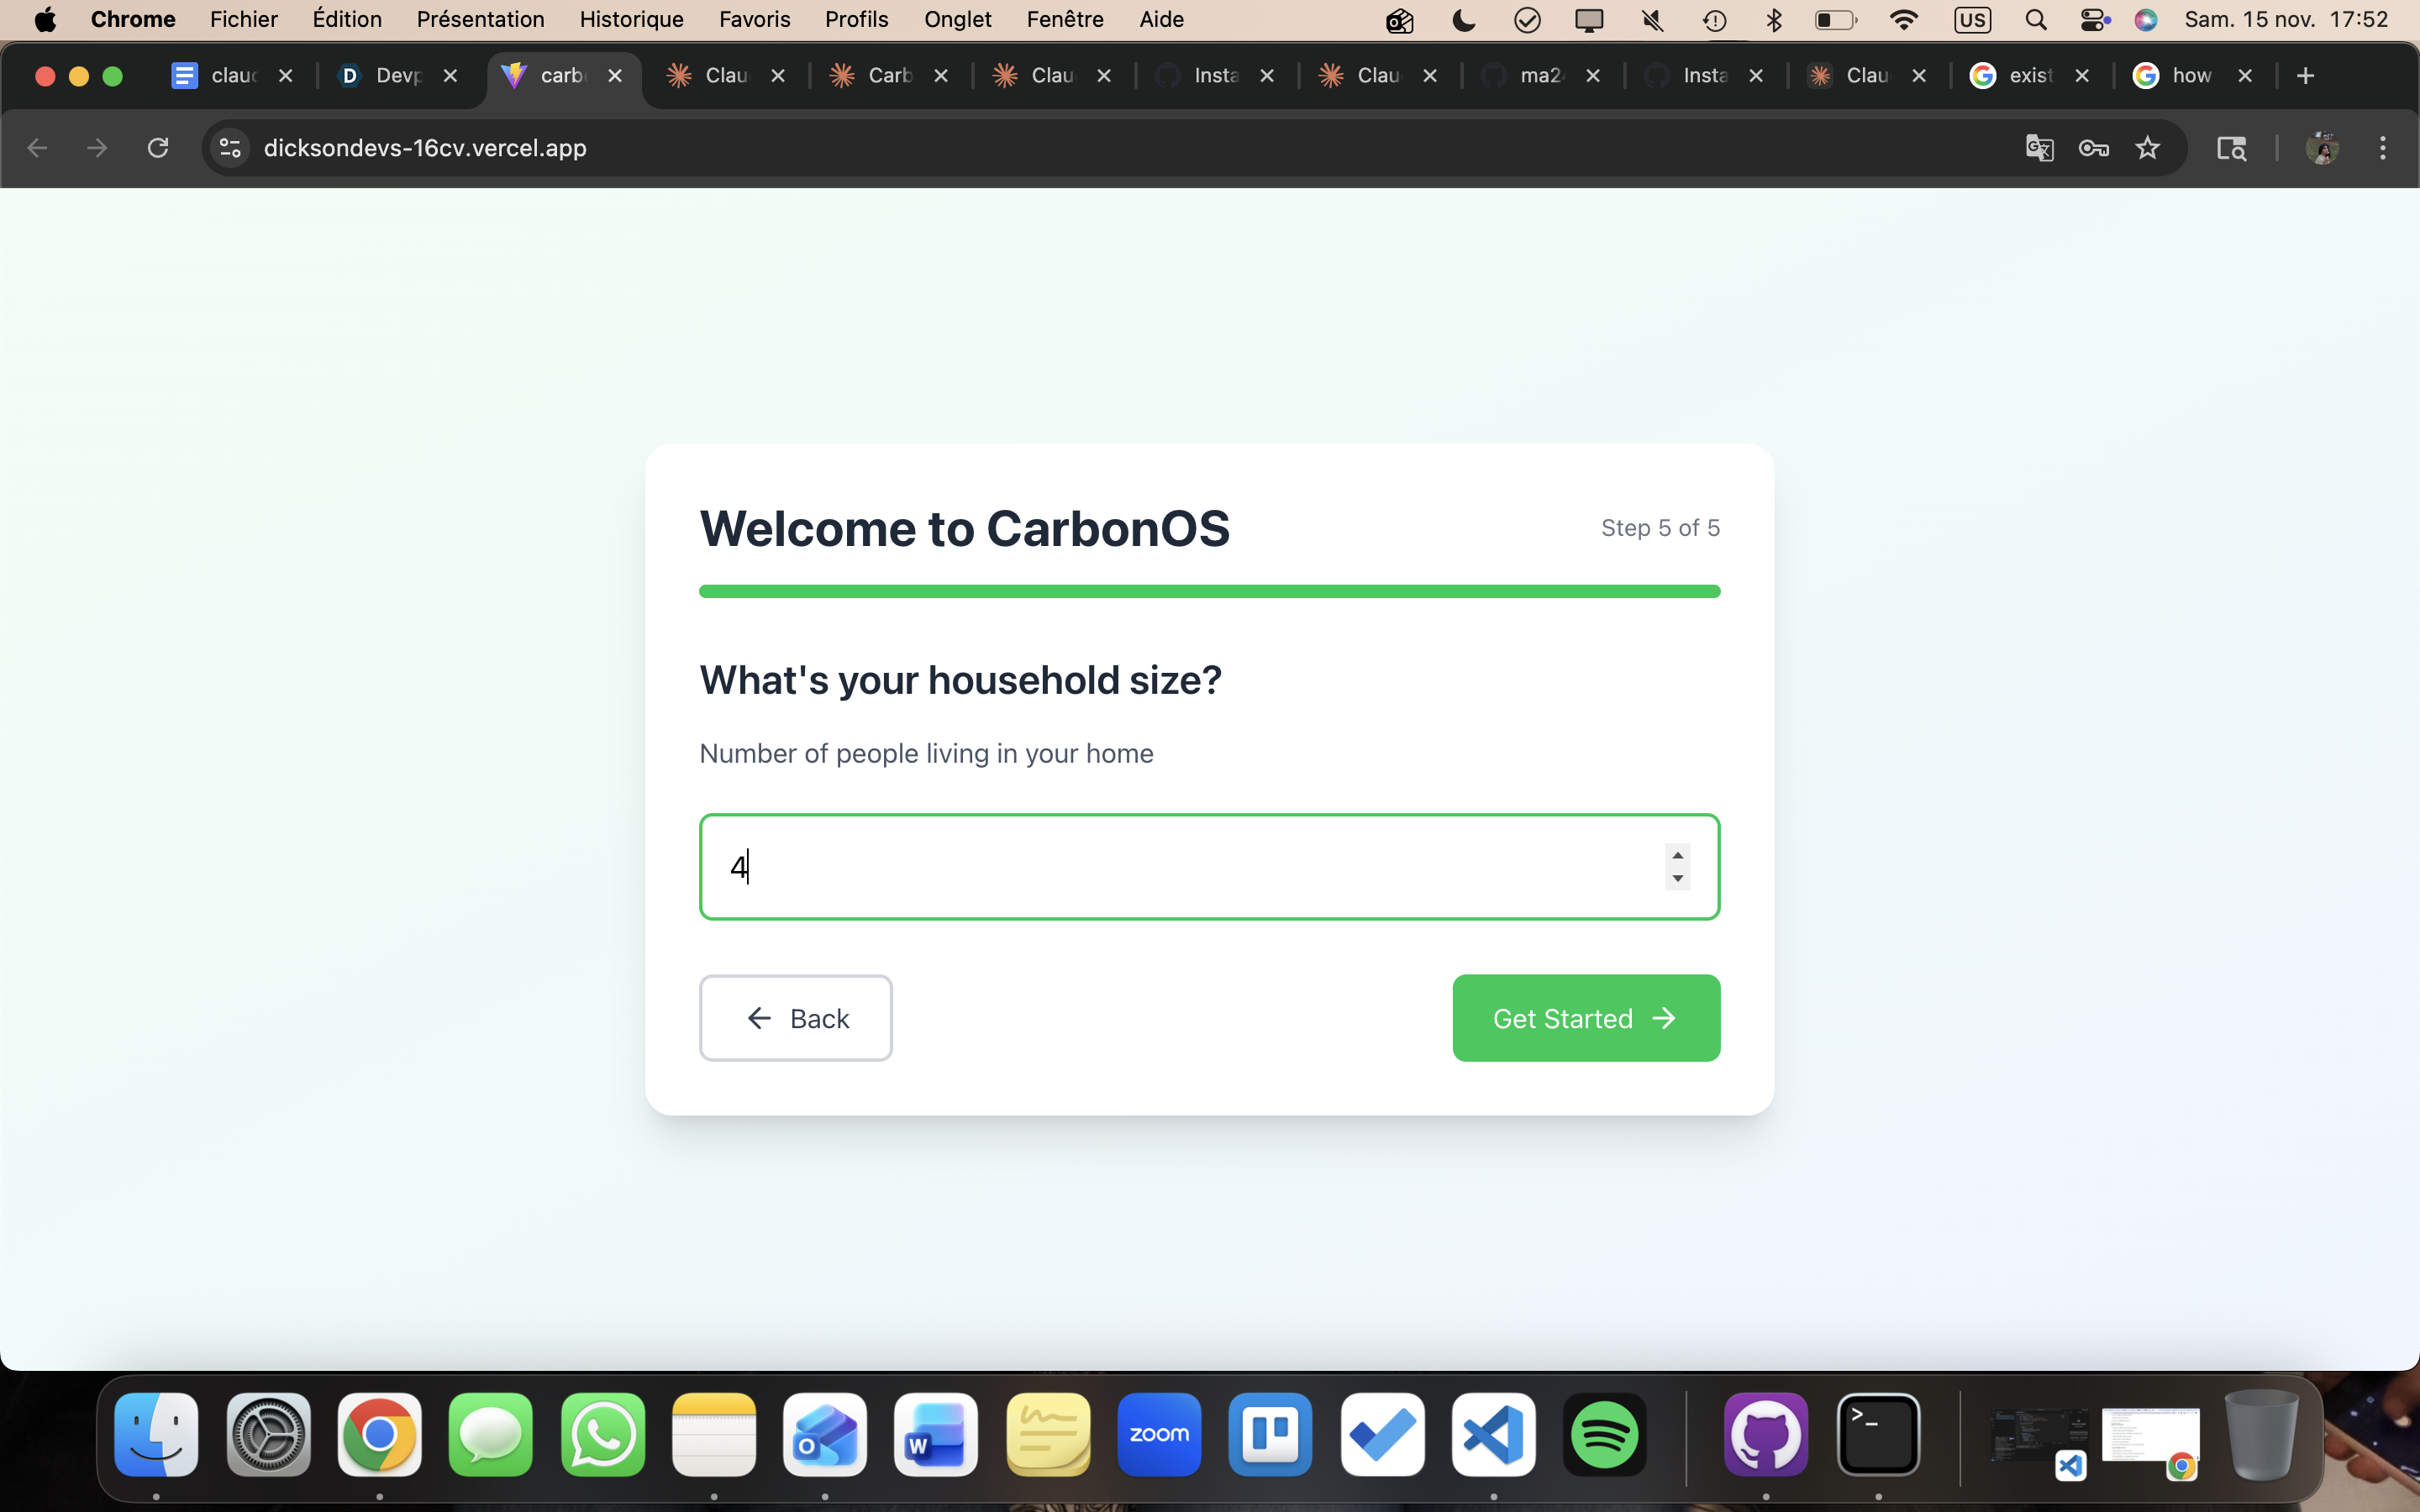Open Chrome three-dot menu
The width and height of the screenshot is (2420, 1512).
pos(2382,148)
